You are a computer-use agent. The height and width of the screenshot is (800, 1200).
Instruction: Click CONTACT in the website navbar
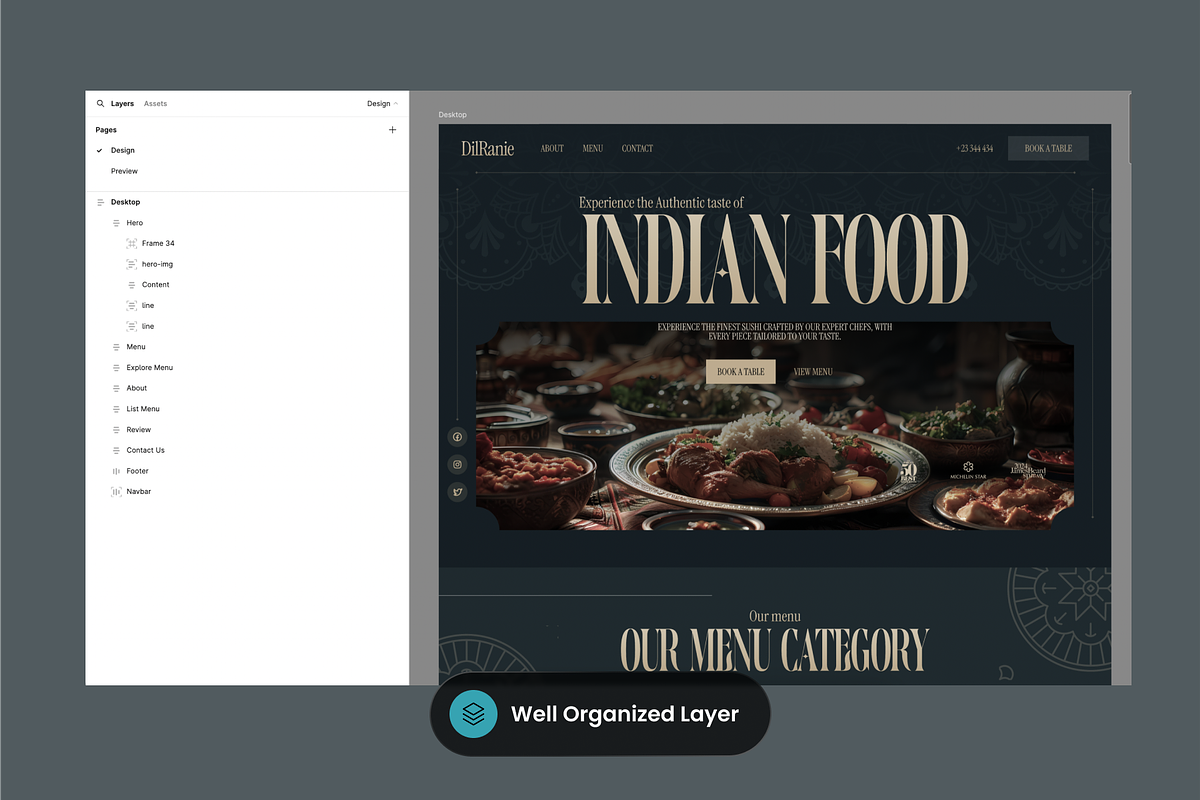click(637, 148)
